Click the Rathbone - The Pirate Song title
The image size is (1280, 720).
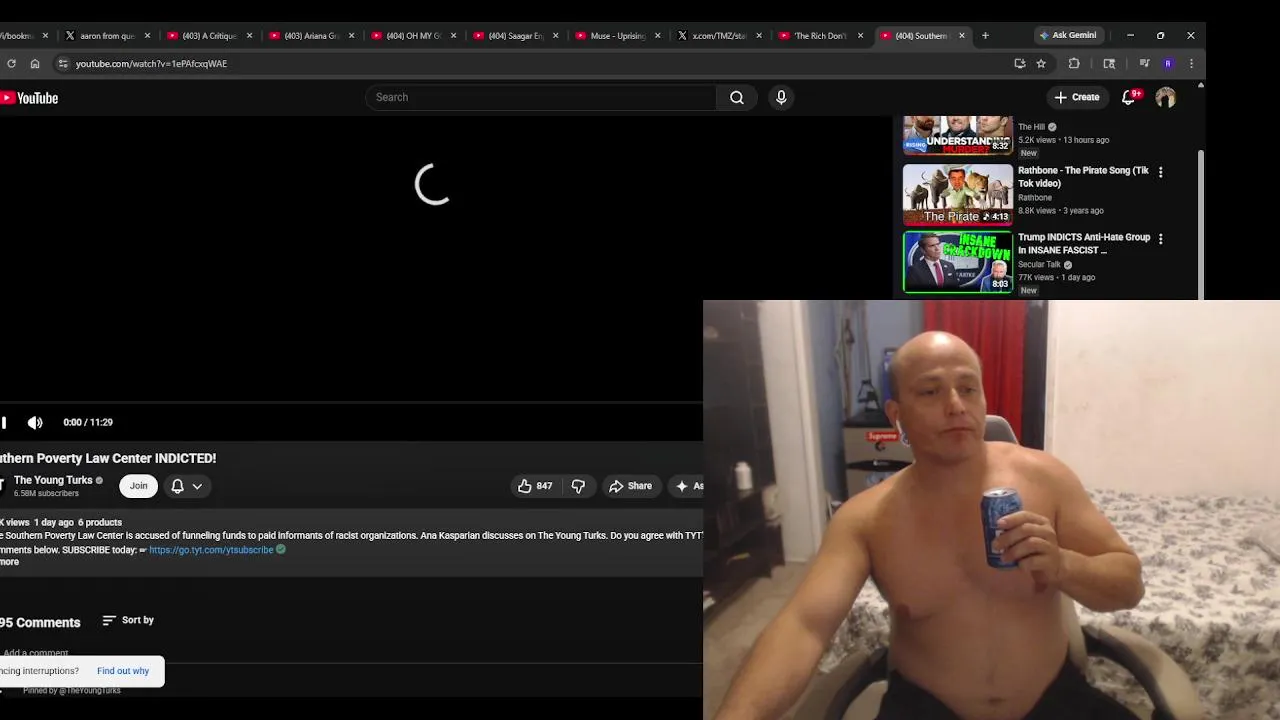tap(1083, 177)
